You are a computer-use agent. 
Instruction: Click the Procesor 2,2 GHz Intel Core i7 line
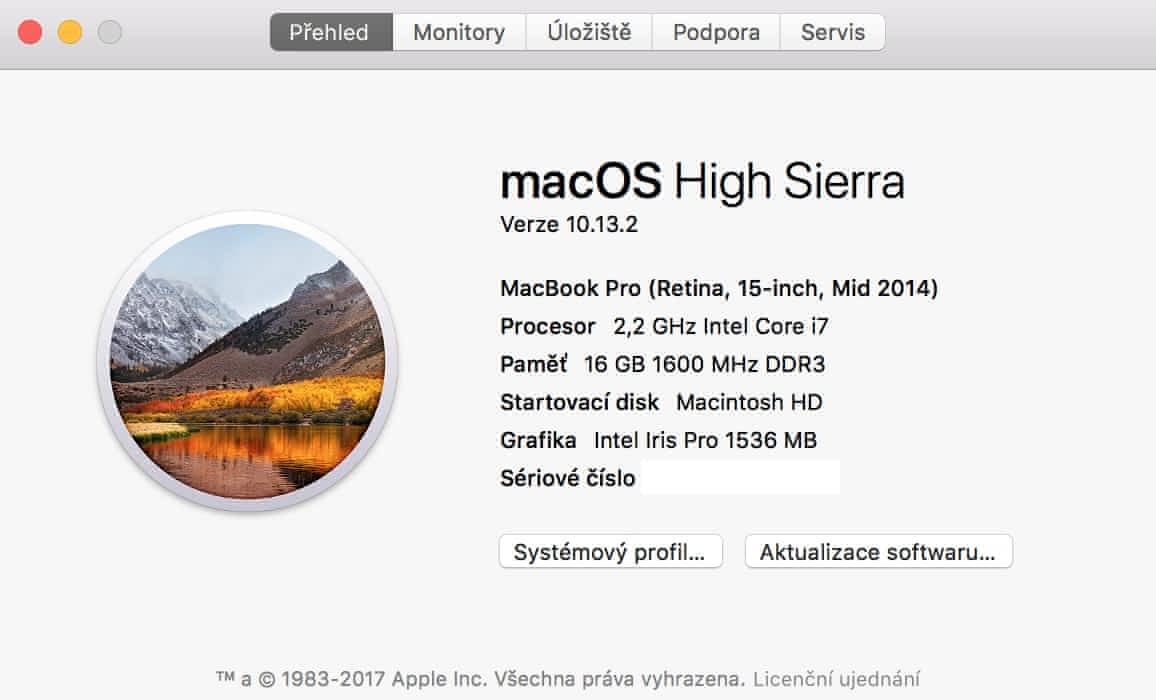[664, 327]
